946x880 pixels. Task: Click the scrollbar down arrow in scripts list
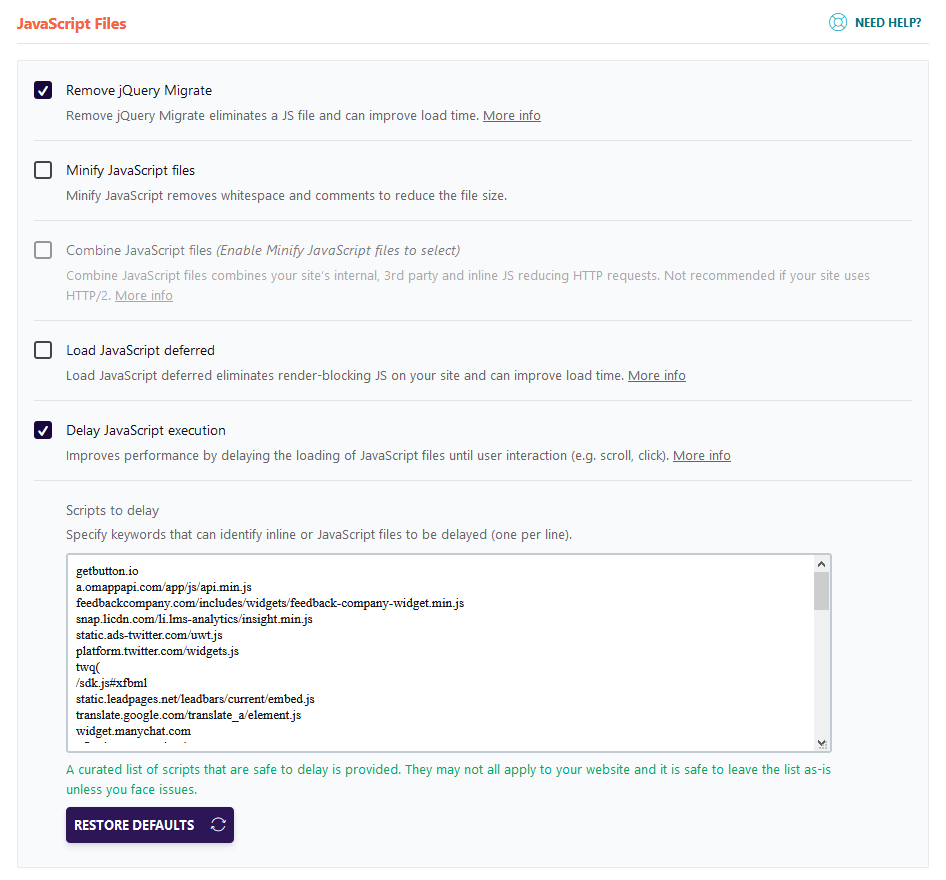pyautogui.click(x=821, y=742)
